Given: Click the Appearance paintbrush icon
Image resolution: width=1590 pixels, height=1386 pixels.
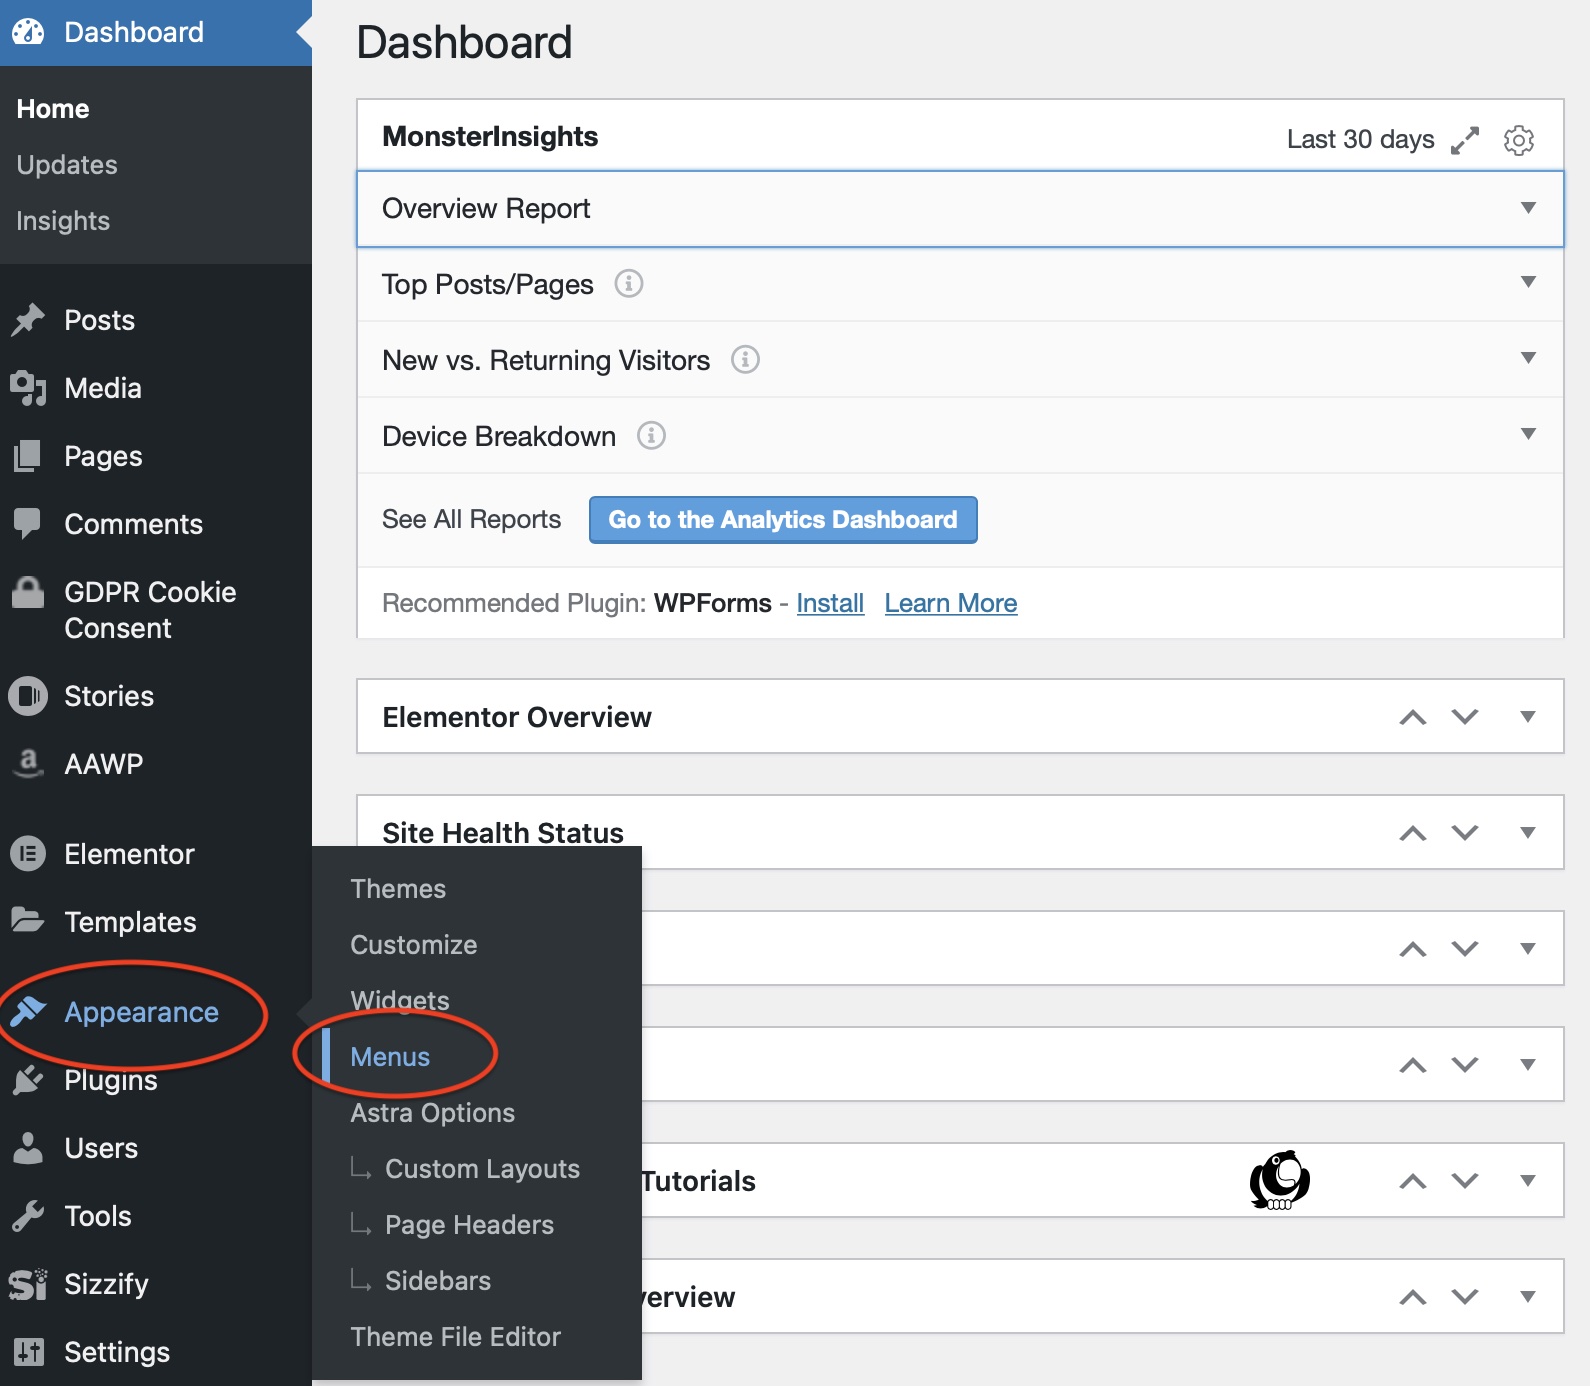Looking at the screenshot, I should click(28, 1012).
